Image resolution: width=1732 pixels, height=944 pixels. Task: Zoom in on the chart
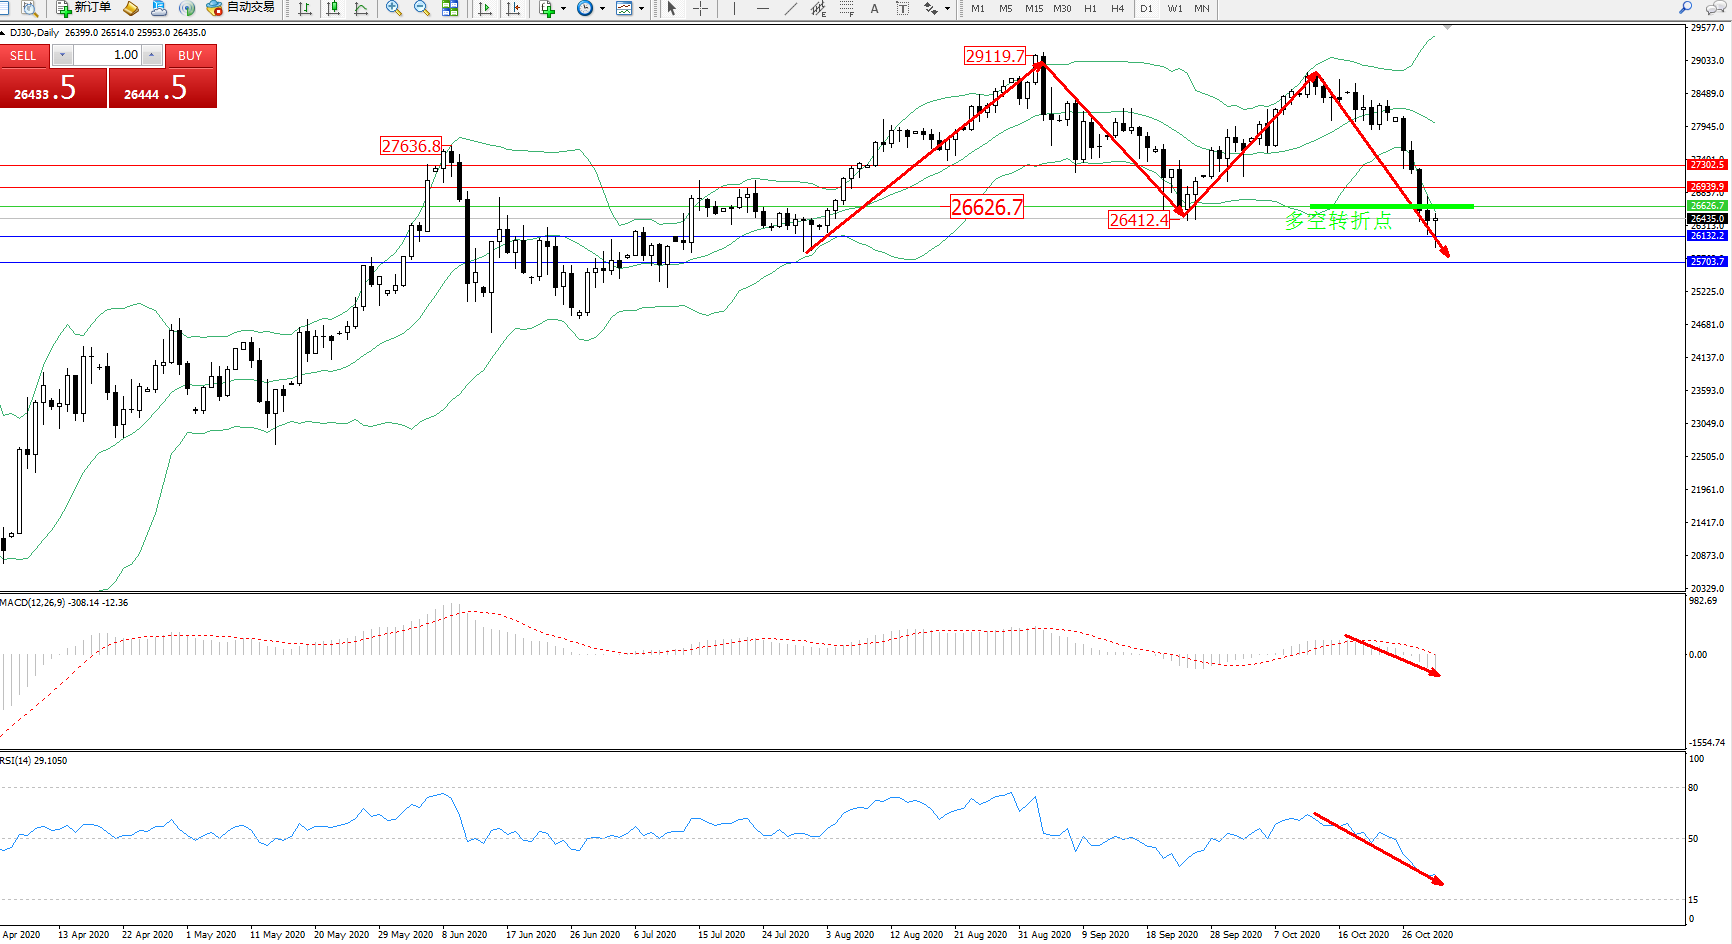pos(394,8)
